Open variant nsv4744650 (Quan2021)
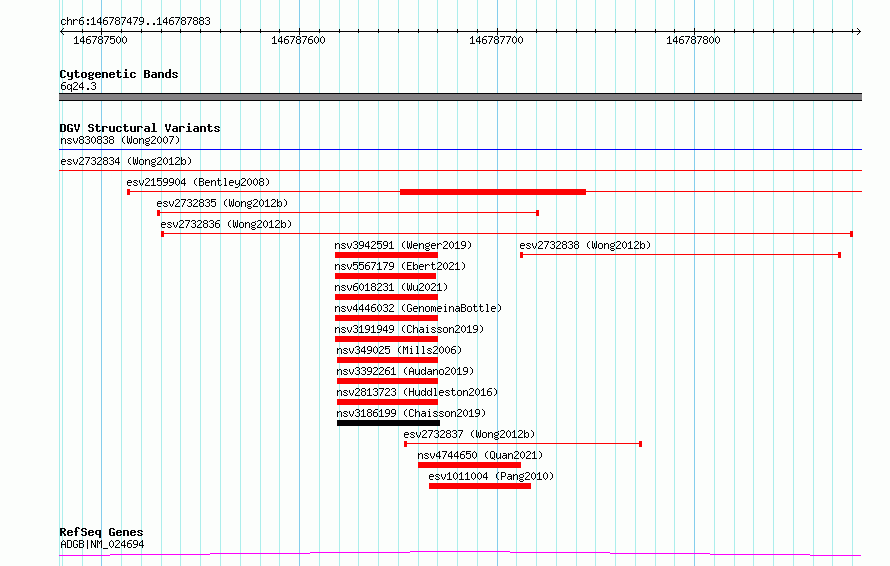The image size is (890, 566). pyautogui.click(x=480, y=455)
